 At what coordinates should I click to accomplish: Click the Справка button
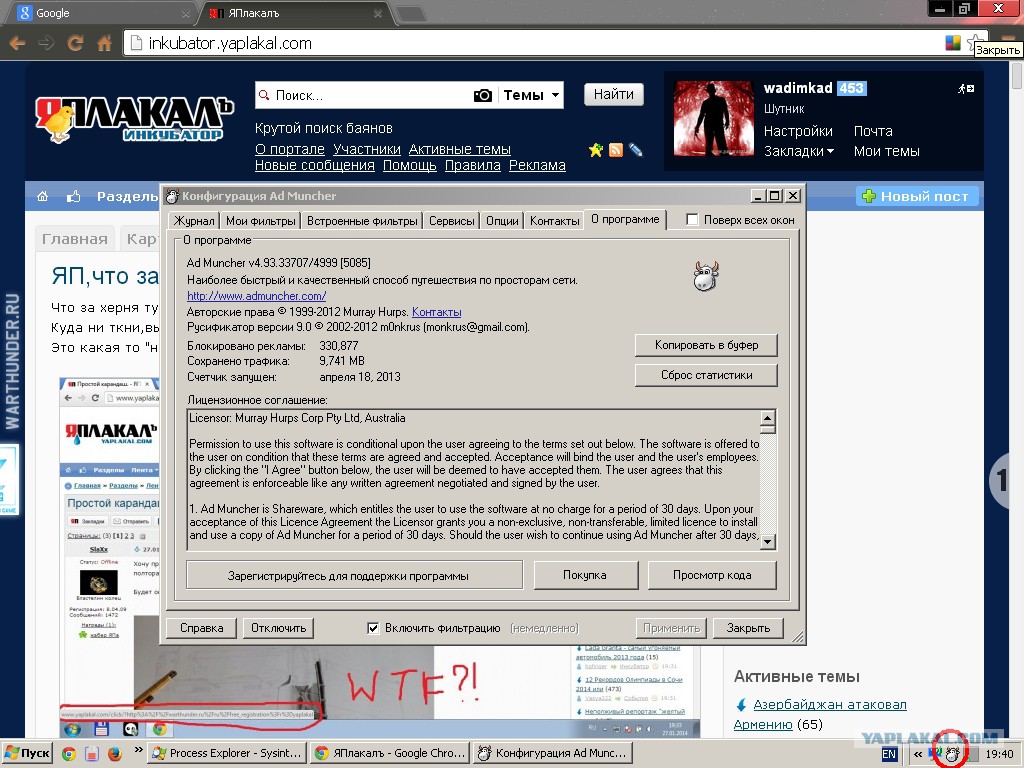202,628
